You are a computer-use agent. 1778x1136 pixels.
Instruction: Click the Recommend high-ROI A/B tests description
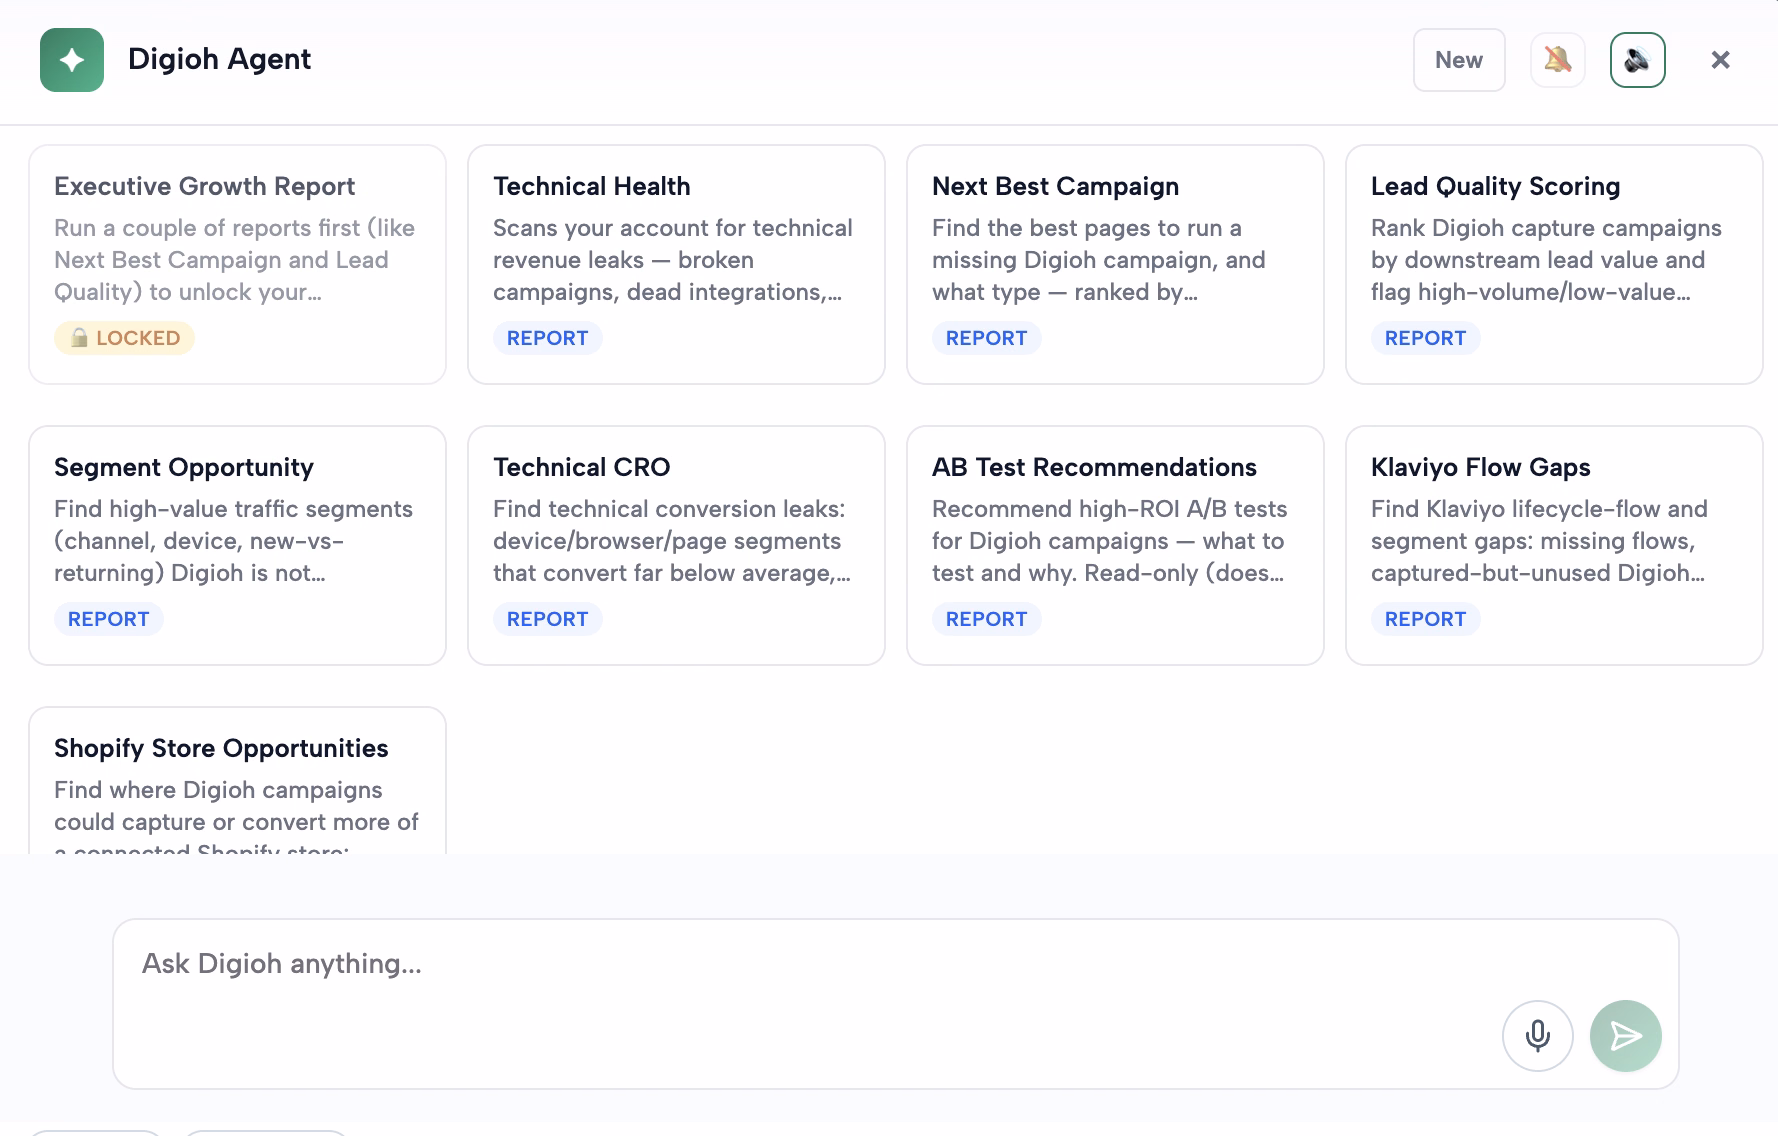tap(1109, 541)
